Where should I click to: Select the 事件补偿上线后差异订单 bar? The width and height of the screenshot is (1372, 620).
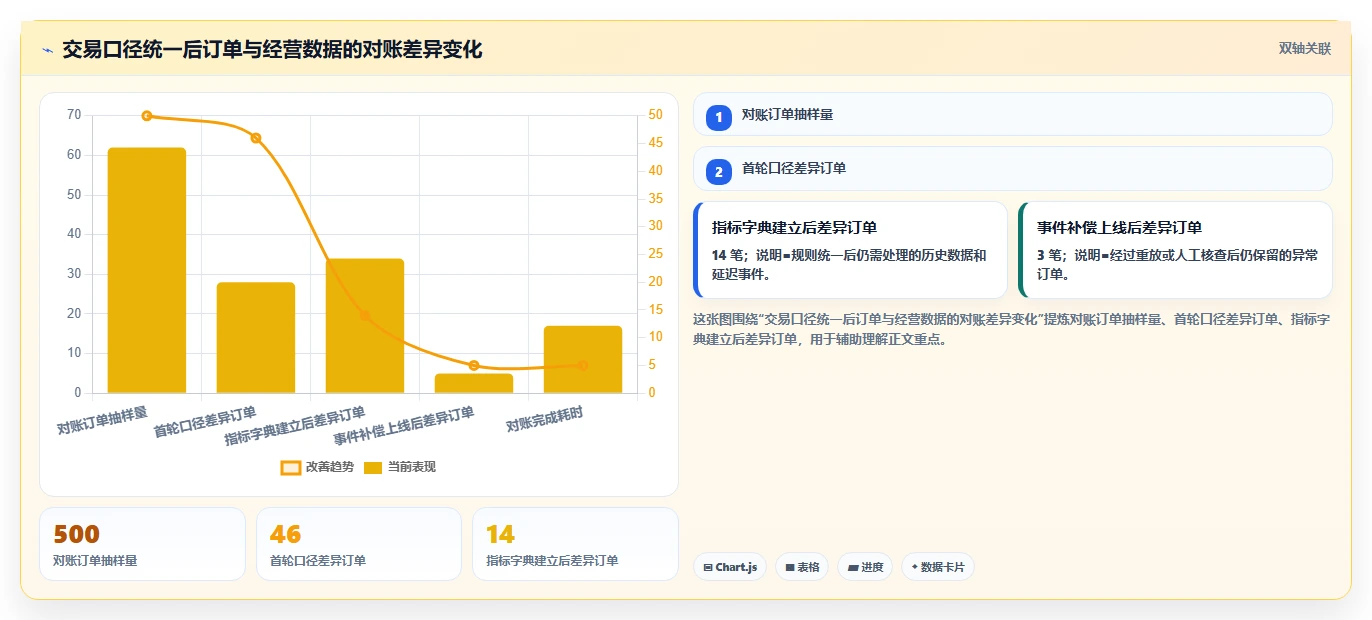474,383
